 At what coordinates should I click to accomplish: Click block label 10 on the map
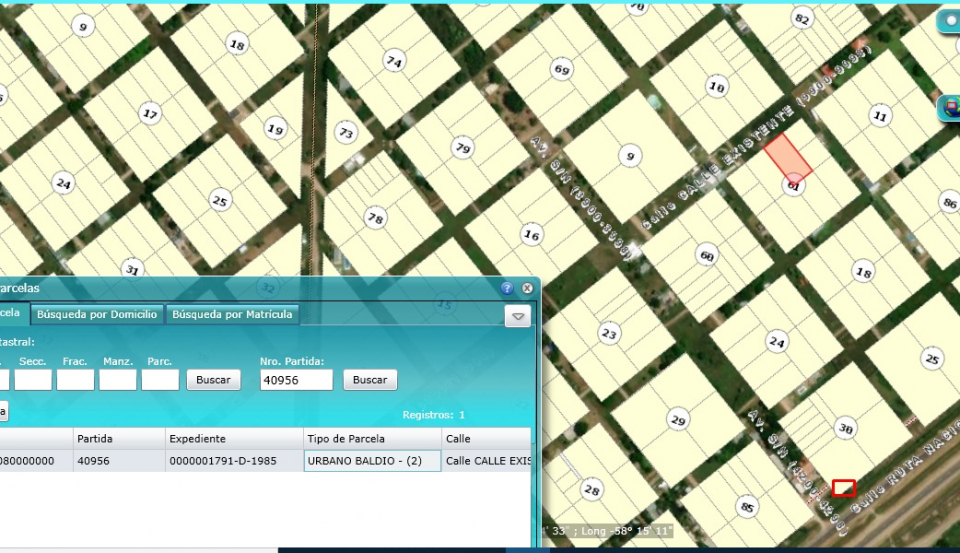[x=717, y=86]
